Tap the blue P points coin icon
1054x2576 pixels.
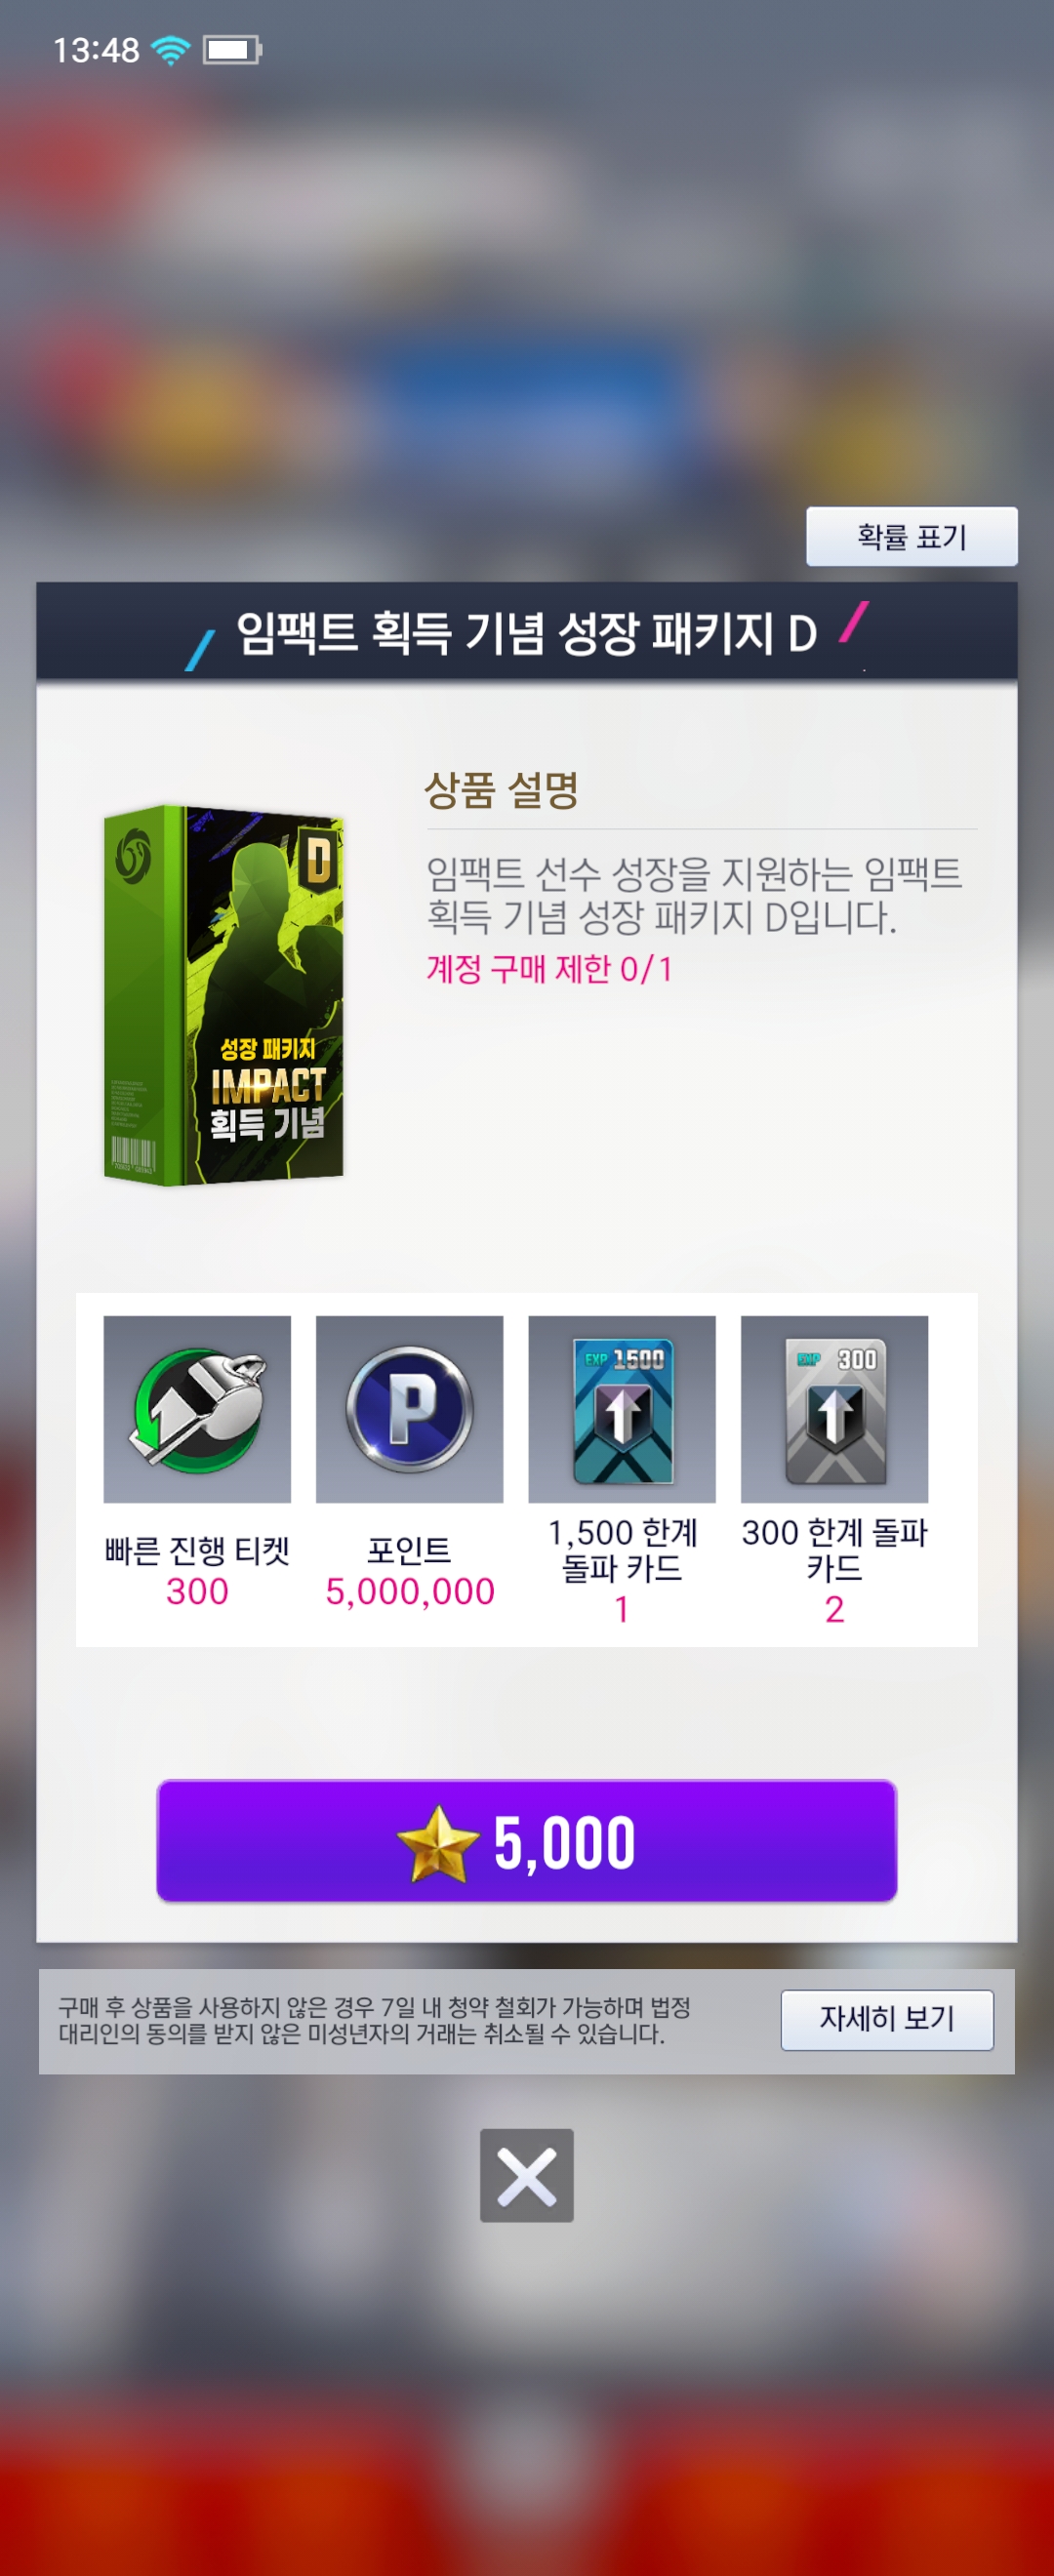(x=409, y=1409)
